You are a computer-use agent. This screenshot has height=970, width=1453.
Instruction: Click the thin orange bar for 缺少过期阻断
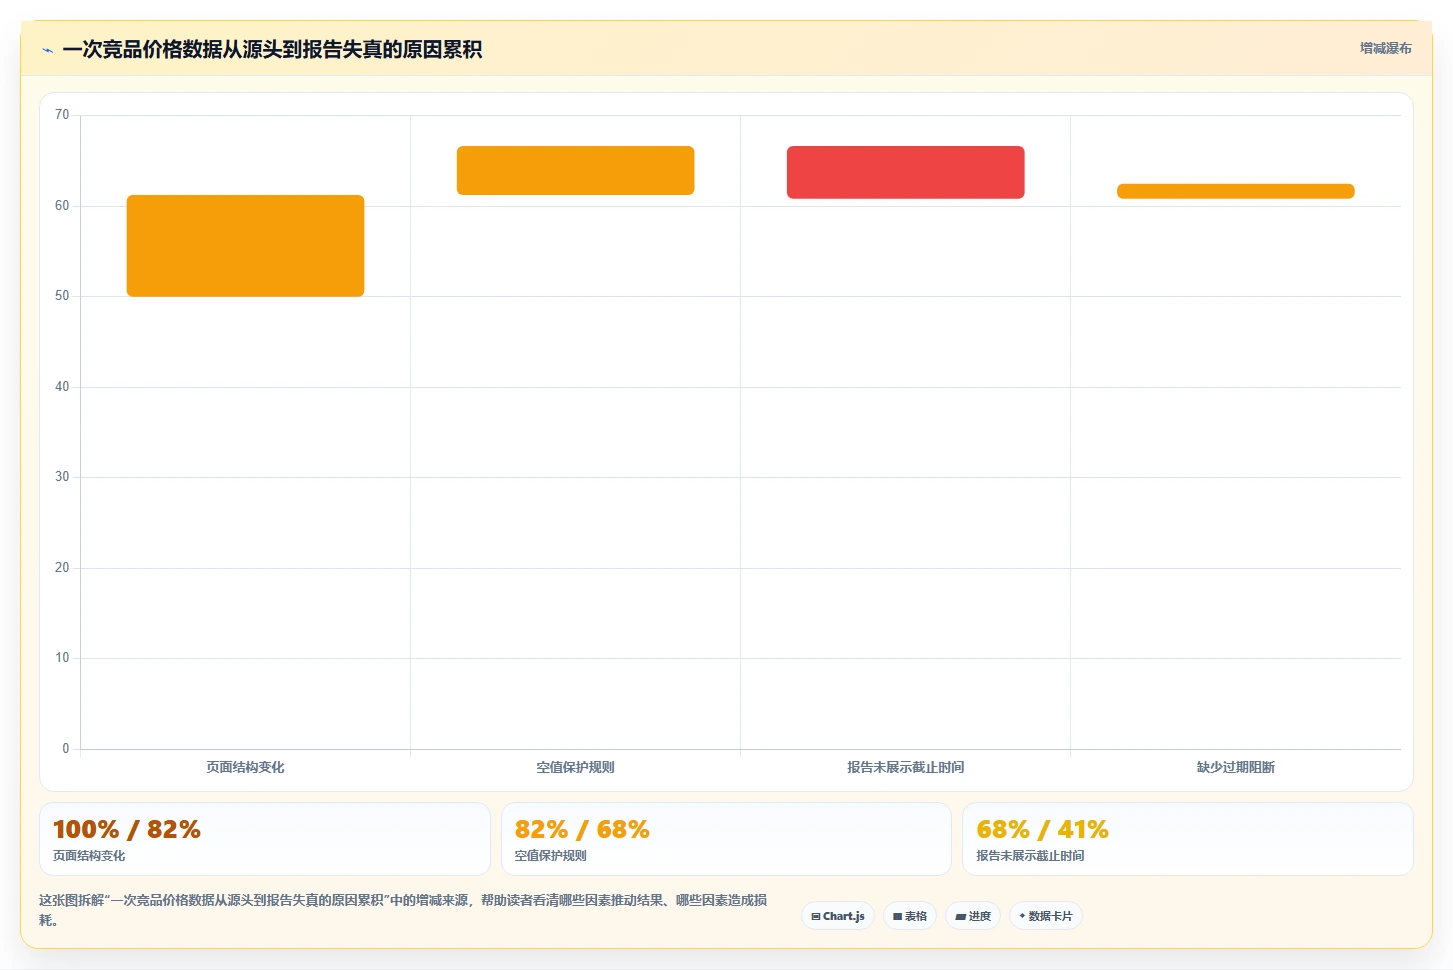point(1235,191)
